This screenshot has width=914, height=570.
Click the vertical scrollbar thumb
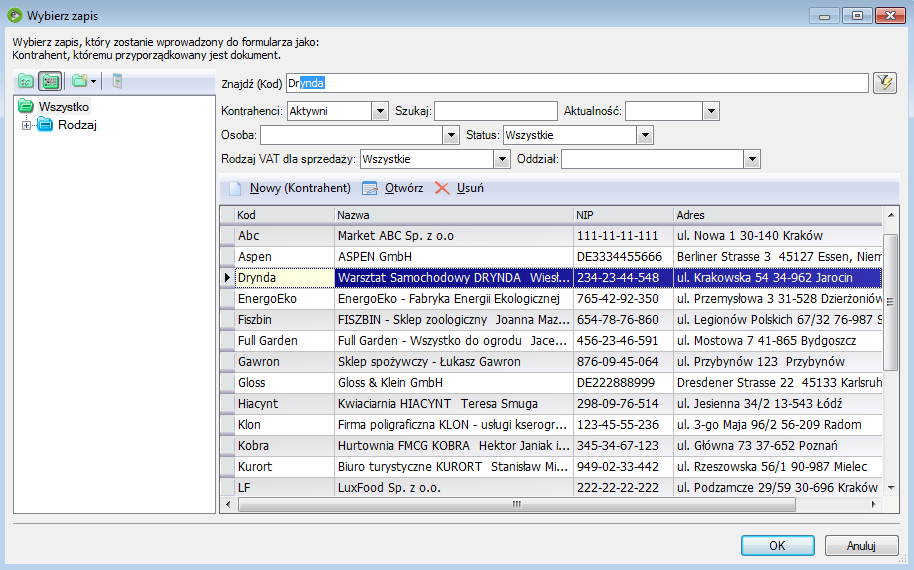point(890,302)
